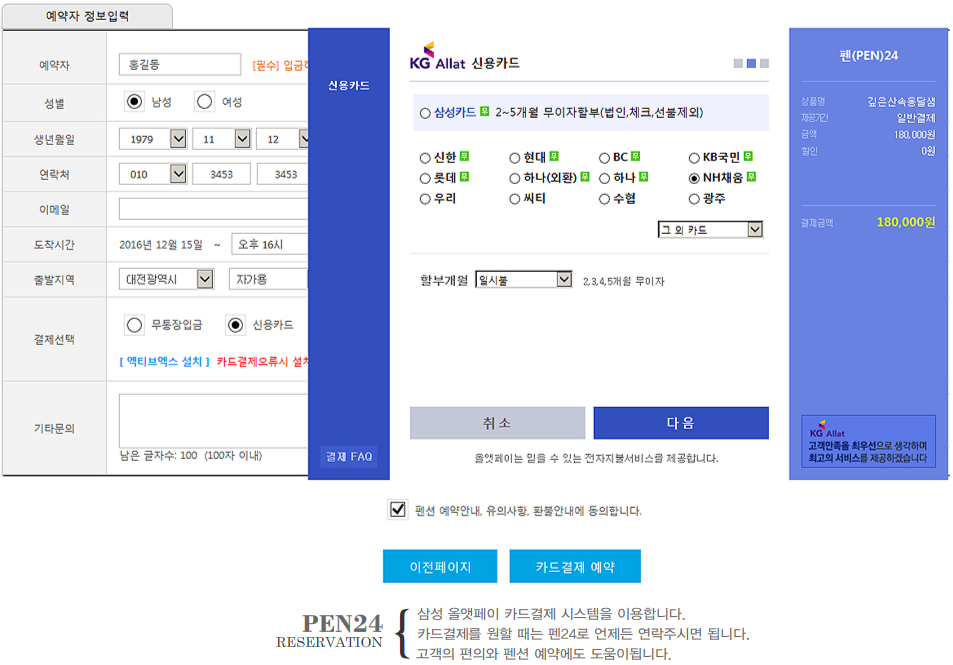Pick the 롯데 card radio button

coord(425,179)
